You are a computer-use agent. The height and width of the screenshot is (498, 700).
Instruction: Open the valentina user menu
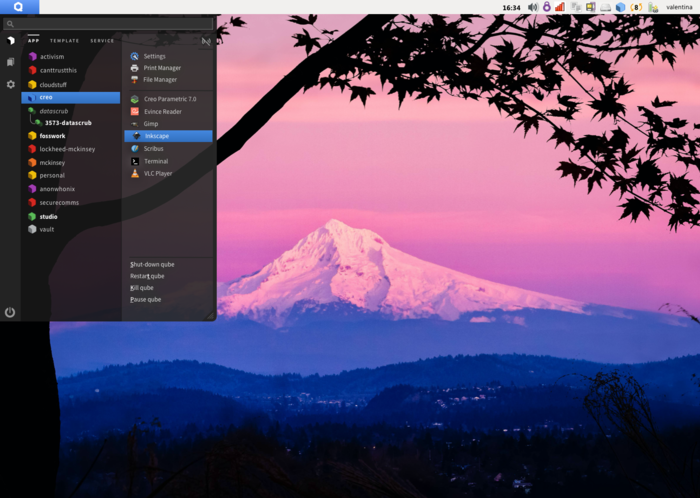click(679, 7)
